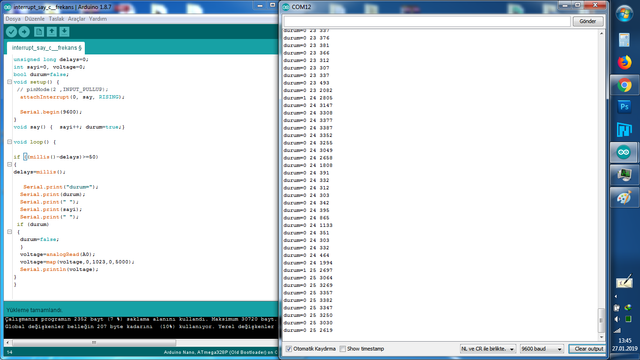Click the serial monitor vertical scrollbar thumb
Viewport: 640px width, 360px height.
(x=601, y=320)
